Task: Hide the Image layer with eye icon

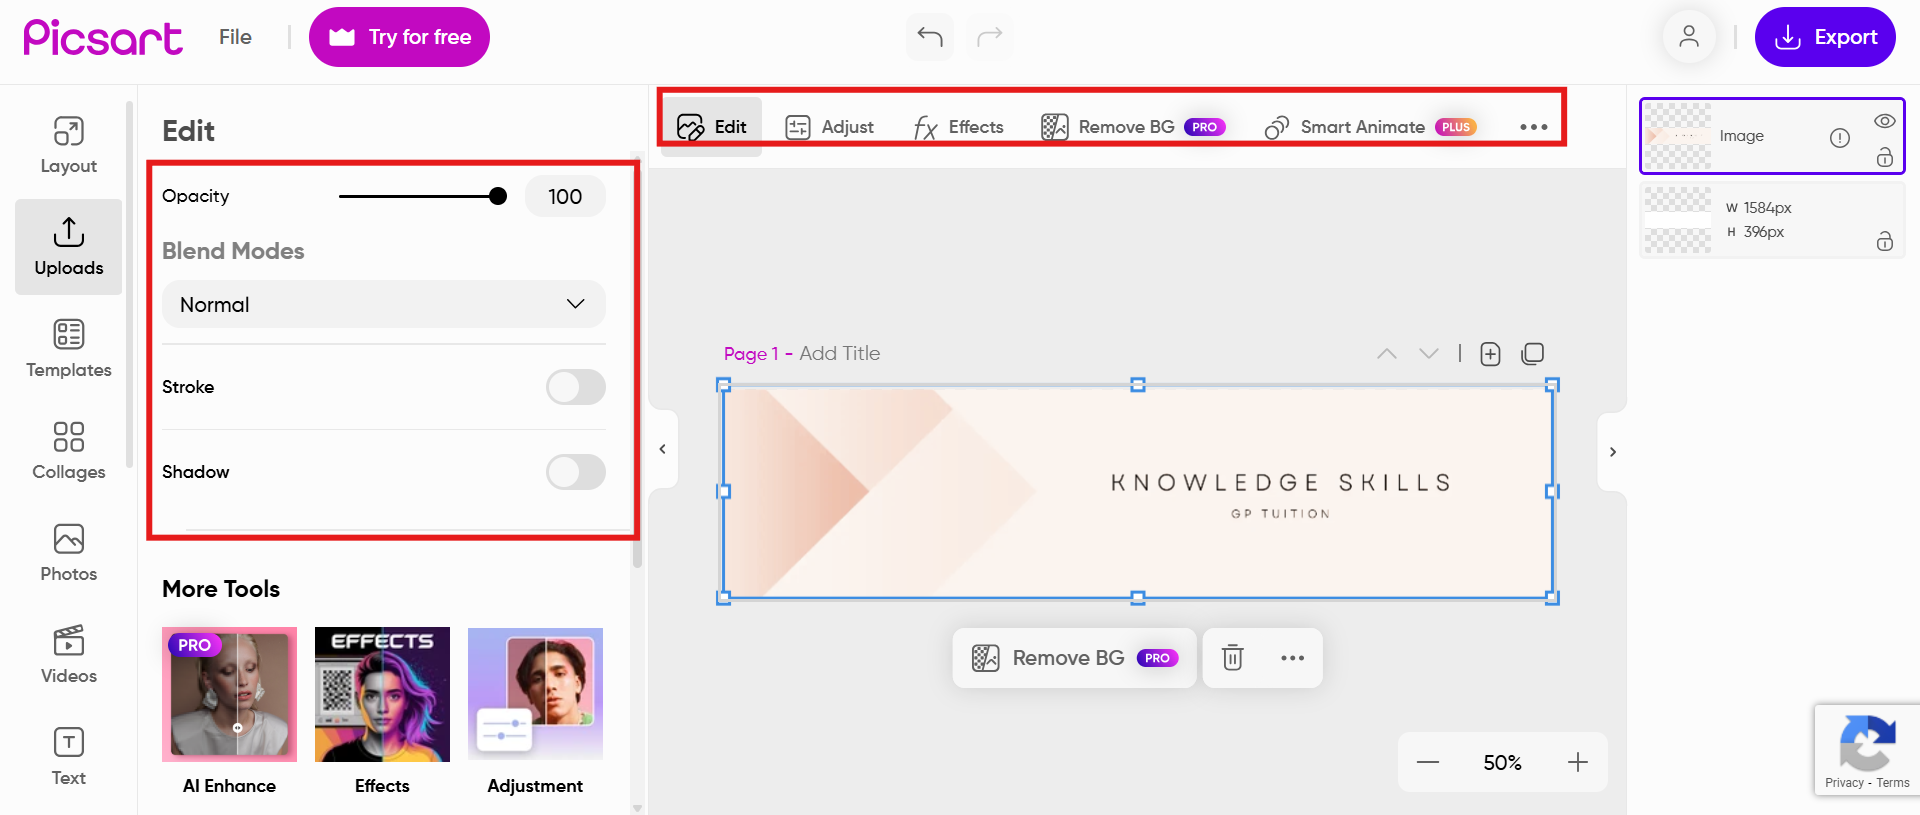Action: click(1885, 121)
